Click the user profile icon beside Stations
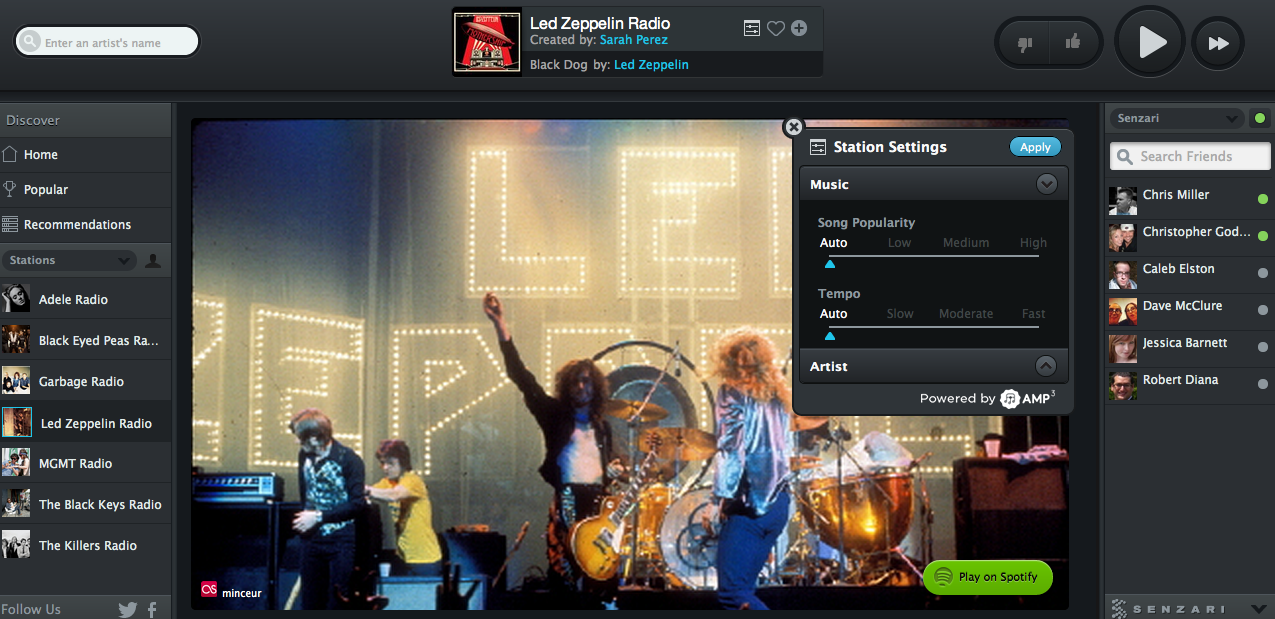The height and width of the screenshot is (619, 1275). click(153, 260)
